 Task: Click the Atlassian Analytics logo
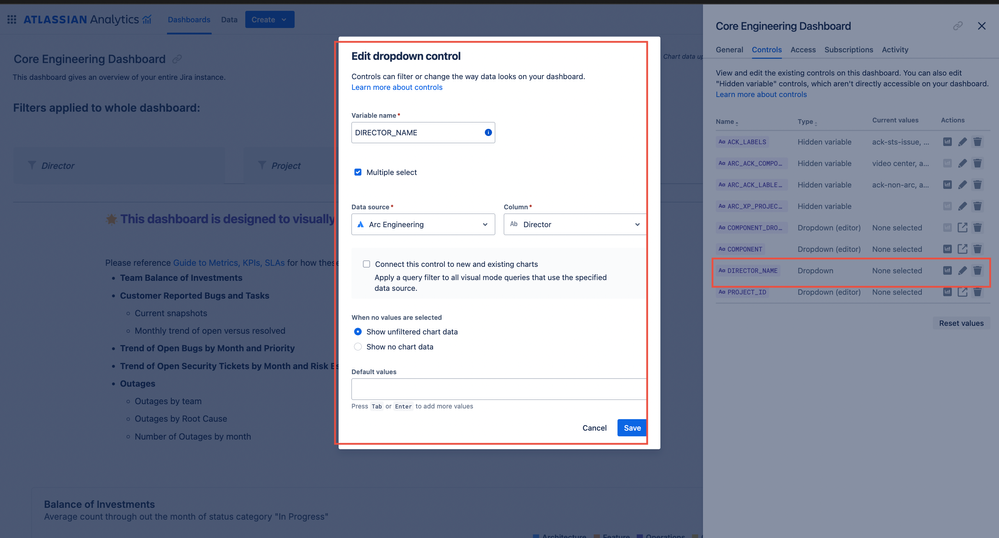(x=88, y=20)
